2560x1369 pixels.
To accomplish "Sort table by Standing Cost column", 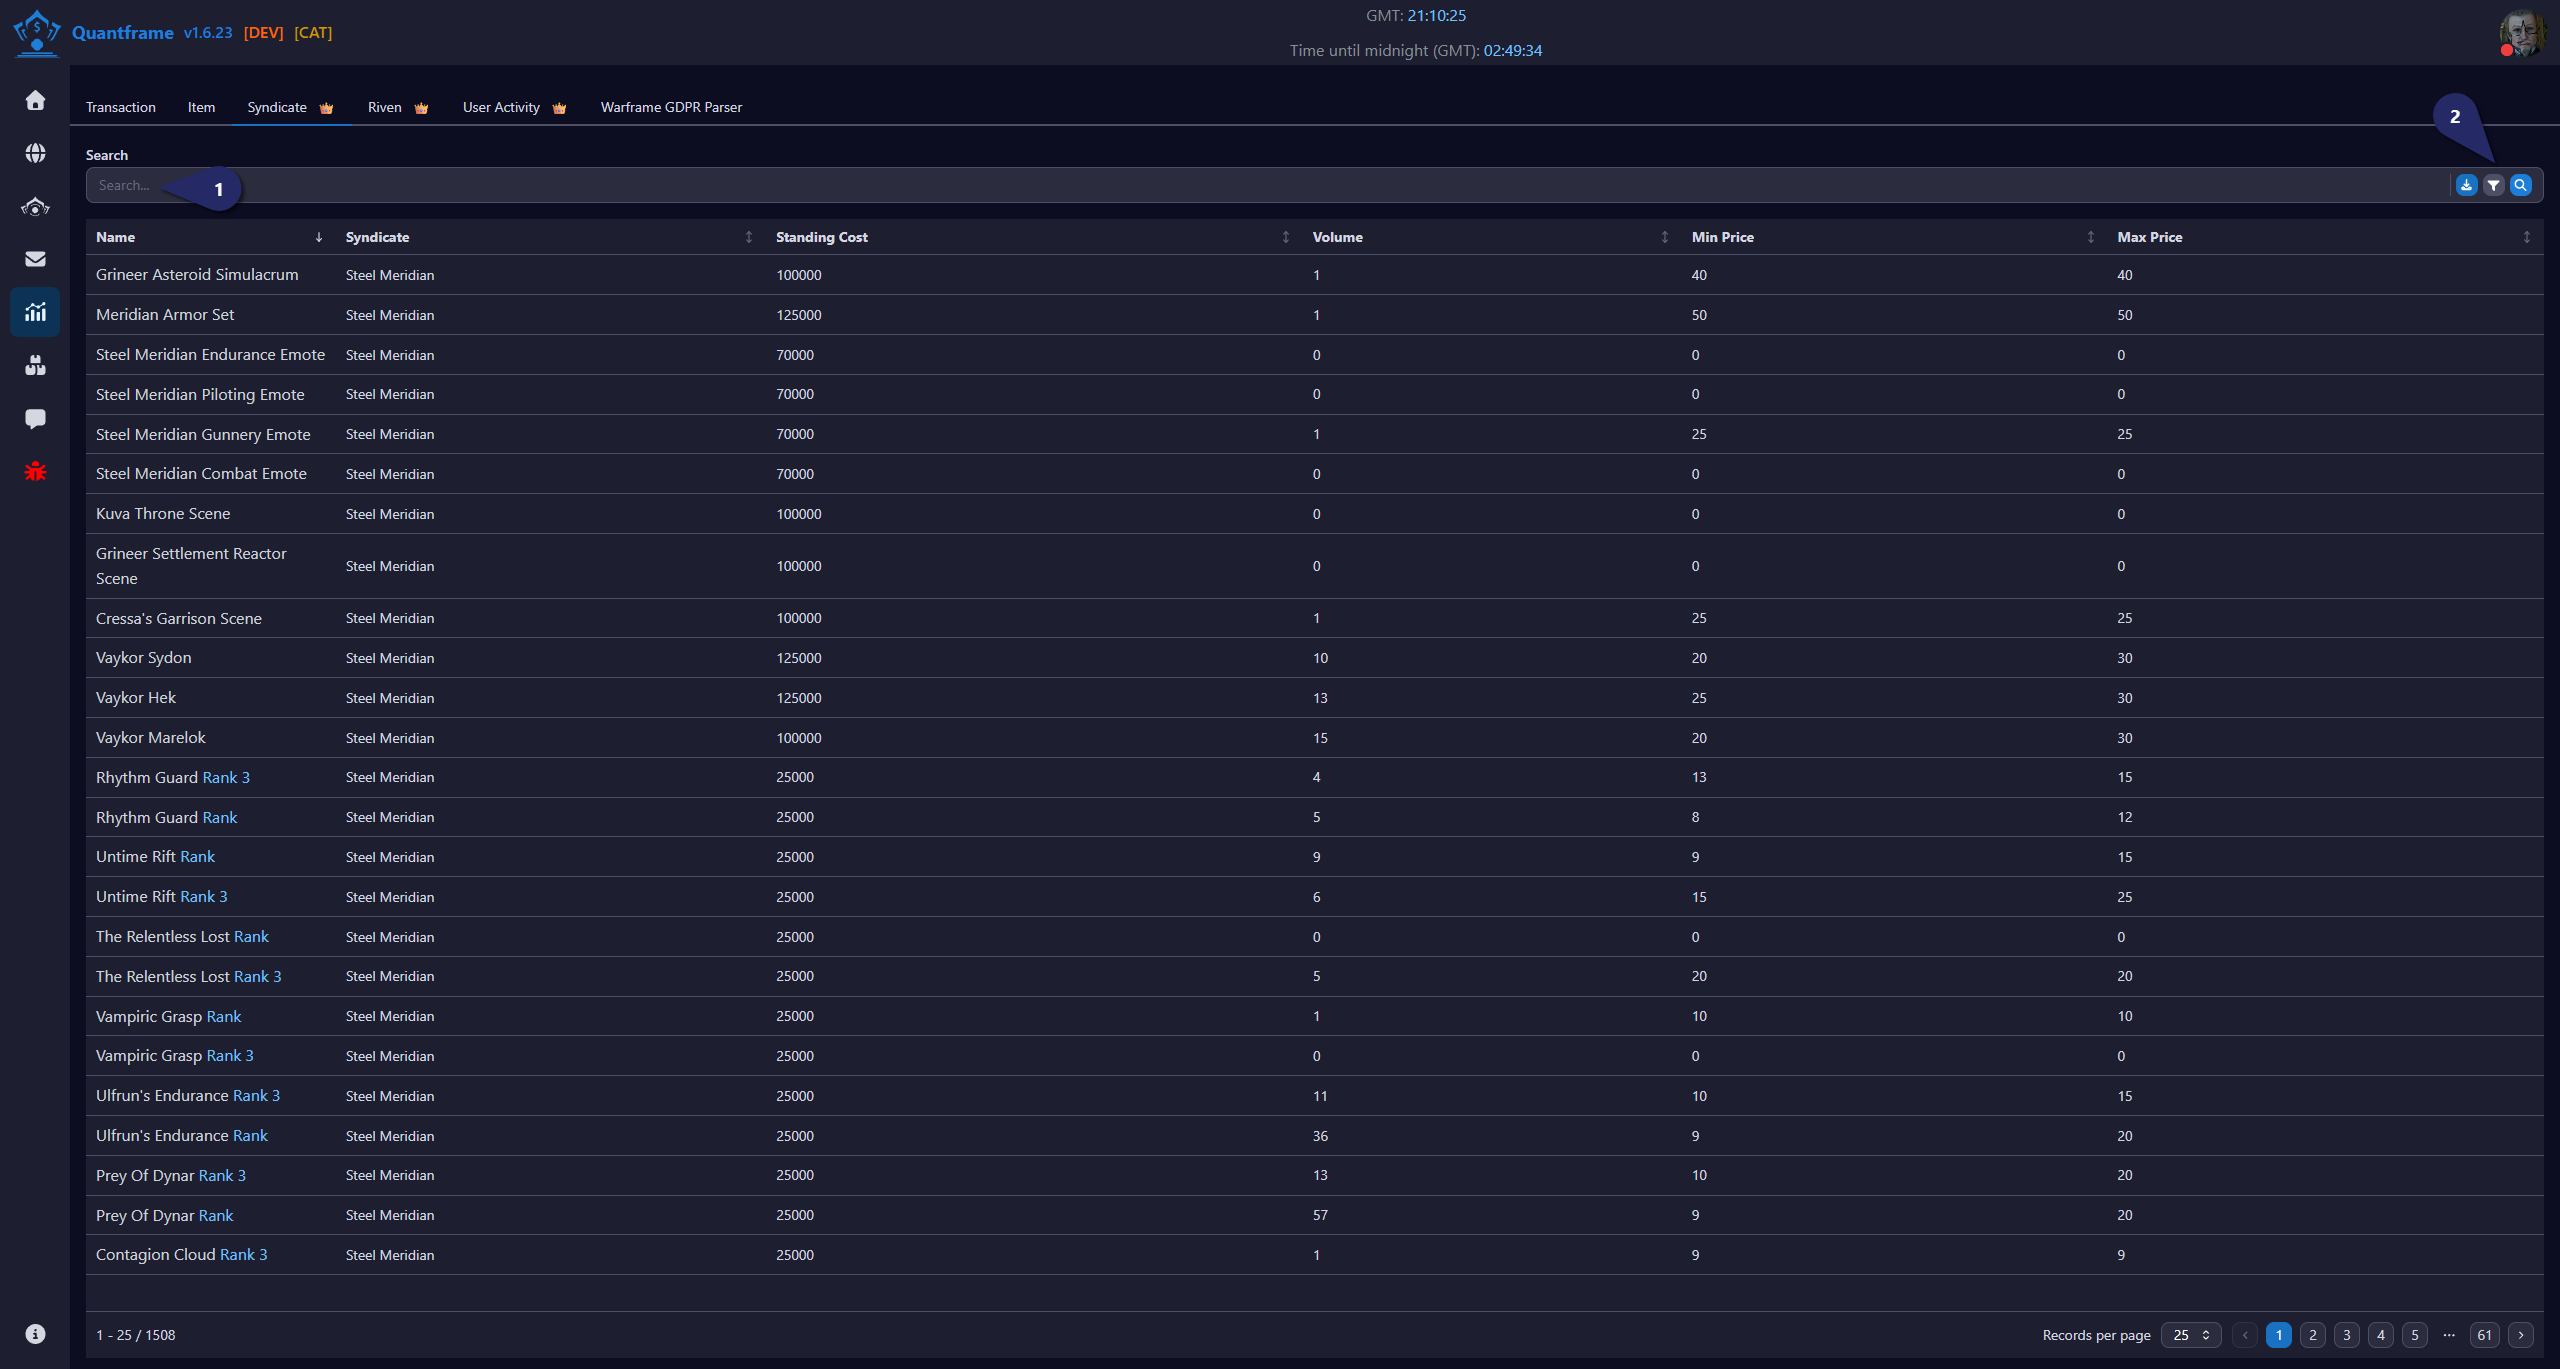I will click(x=1033, y=237).
